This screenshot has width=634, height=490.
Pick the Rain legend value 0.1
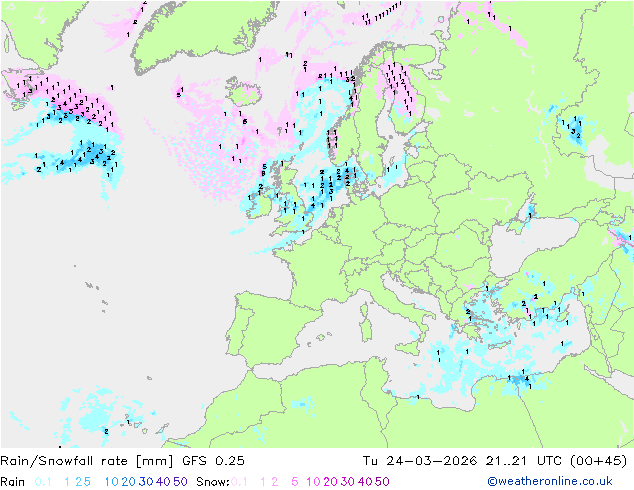coord(43,482)
